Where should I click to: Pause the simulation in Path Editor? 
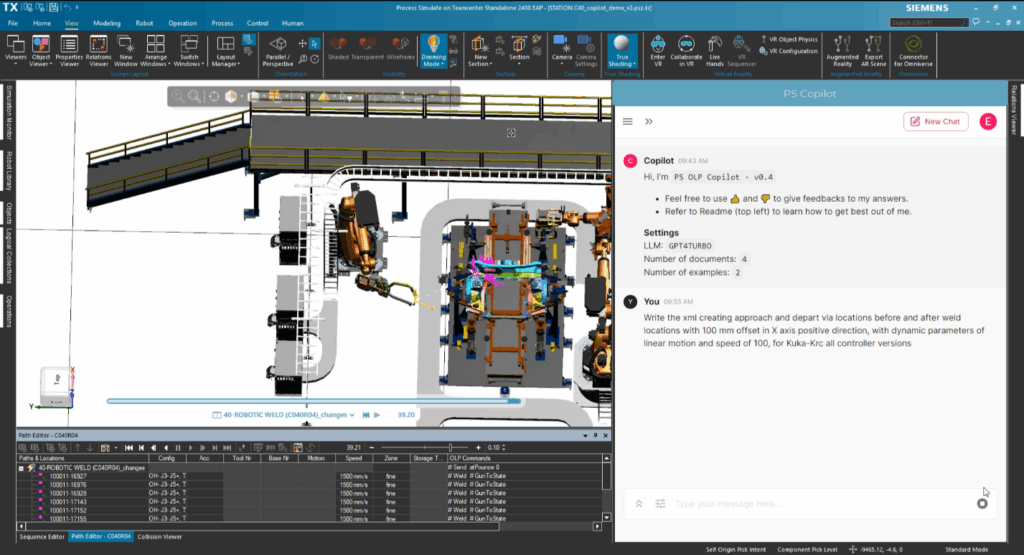(178, 448)
